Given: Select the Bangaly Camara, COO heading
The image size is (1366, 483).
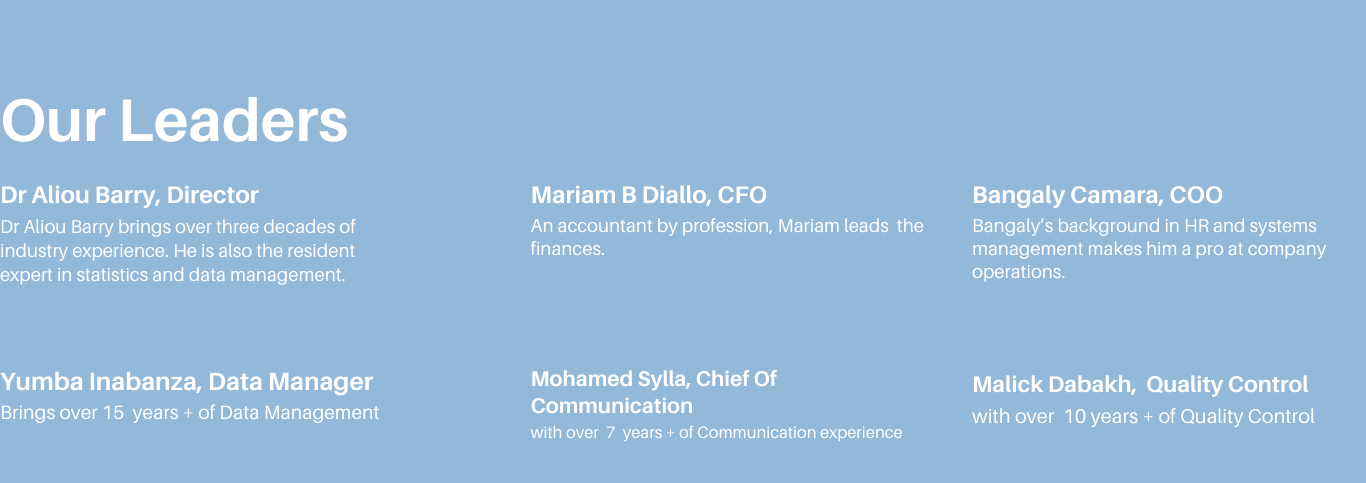Looking at the screenshot, I should [x=1097, y=195].
